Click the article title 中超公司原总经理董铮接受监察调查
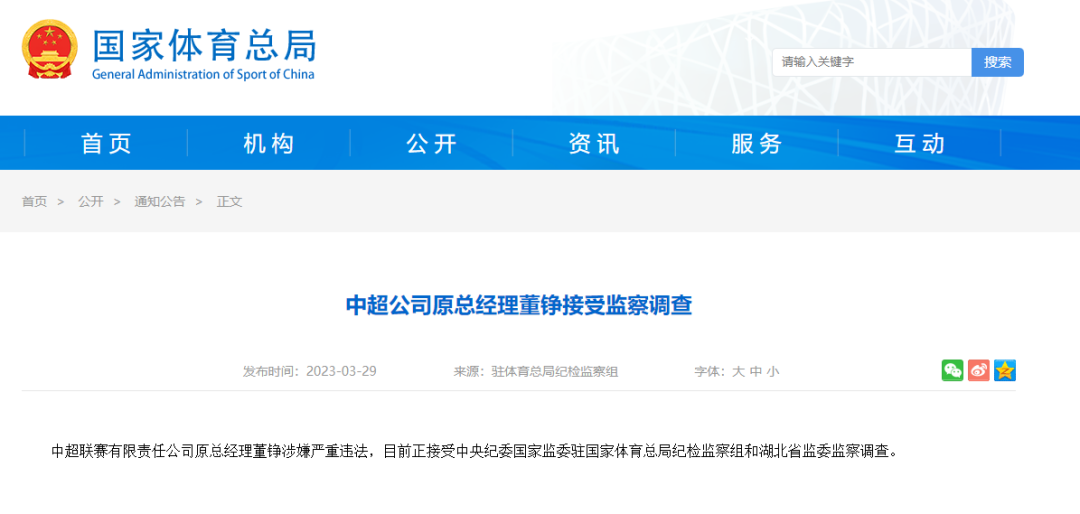This screenshot has width=1080, height=514. [x=519, y=305]
